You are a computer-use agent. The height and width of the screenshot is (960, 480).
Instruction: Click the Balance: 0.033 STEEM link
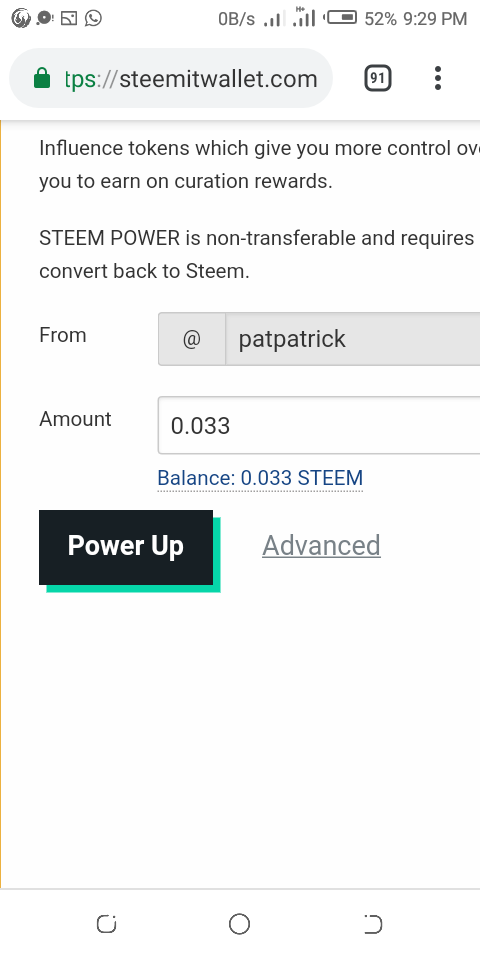[260, 478]
